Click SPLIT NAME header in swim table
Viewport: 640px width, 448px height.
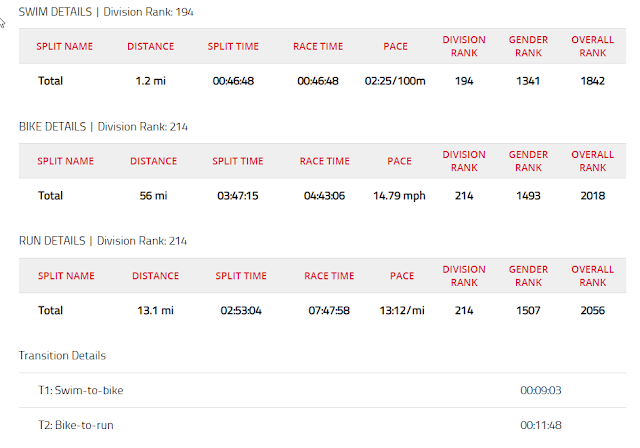coord(64,46)
